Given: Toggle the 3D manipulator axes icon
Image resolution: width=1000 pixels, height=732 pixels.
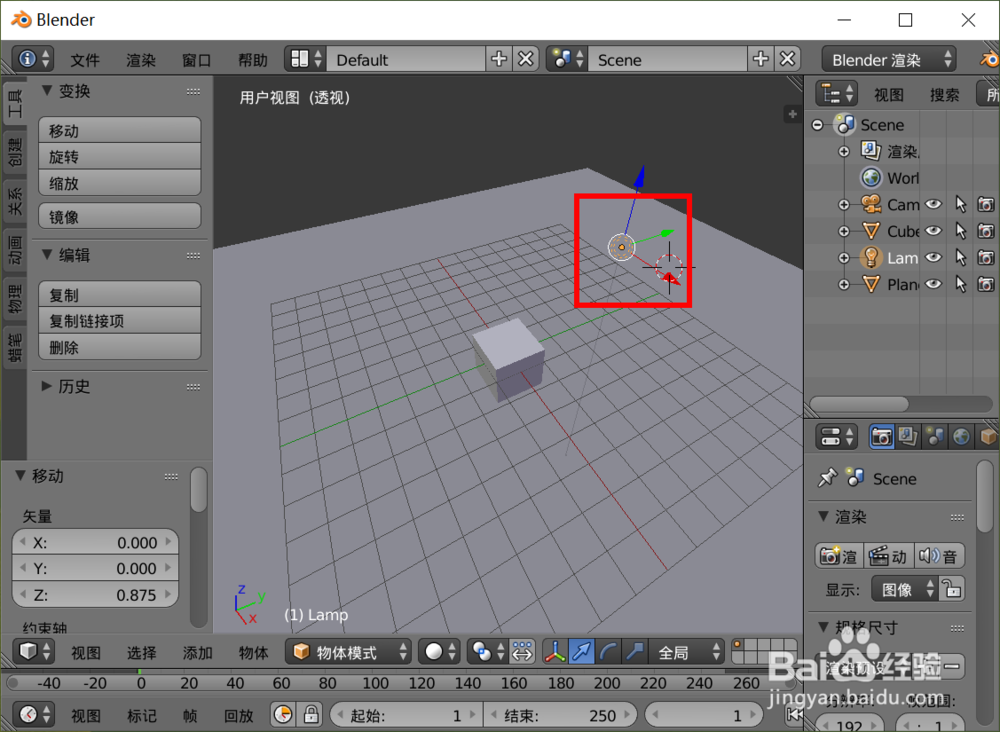Looking at the screenshot, I should coord(555,652).
